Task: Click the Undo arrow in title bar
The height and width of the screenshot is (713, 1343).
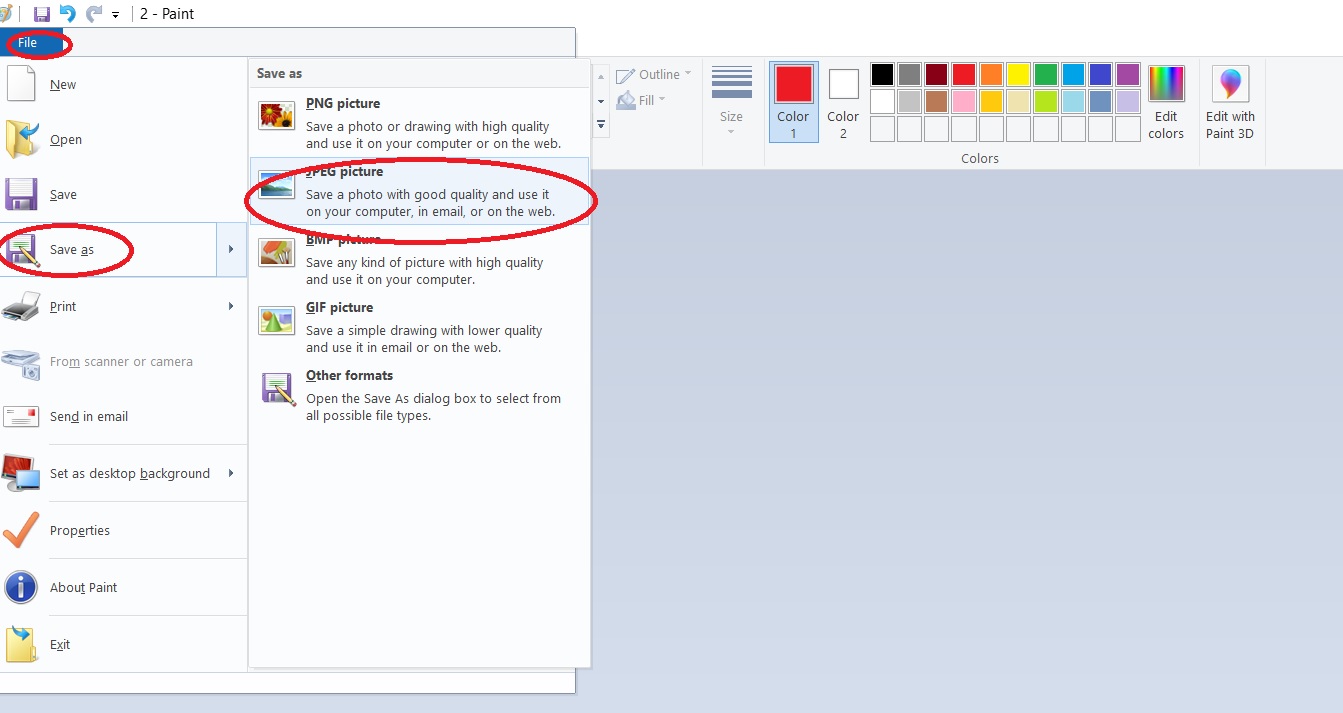Action: pos(68,14)
